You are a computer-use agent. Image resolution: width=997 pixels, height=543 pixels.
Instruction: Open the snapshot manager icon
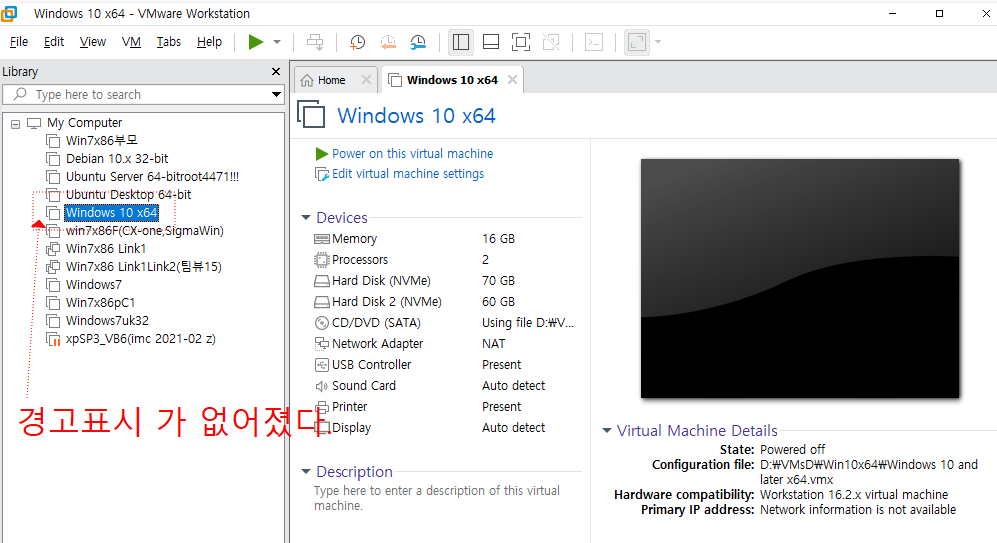tap(418, 42)
